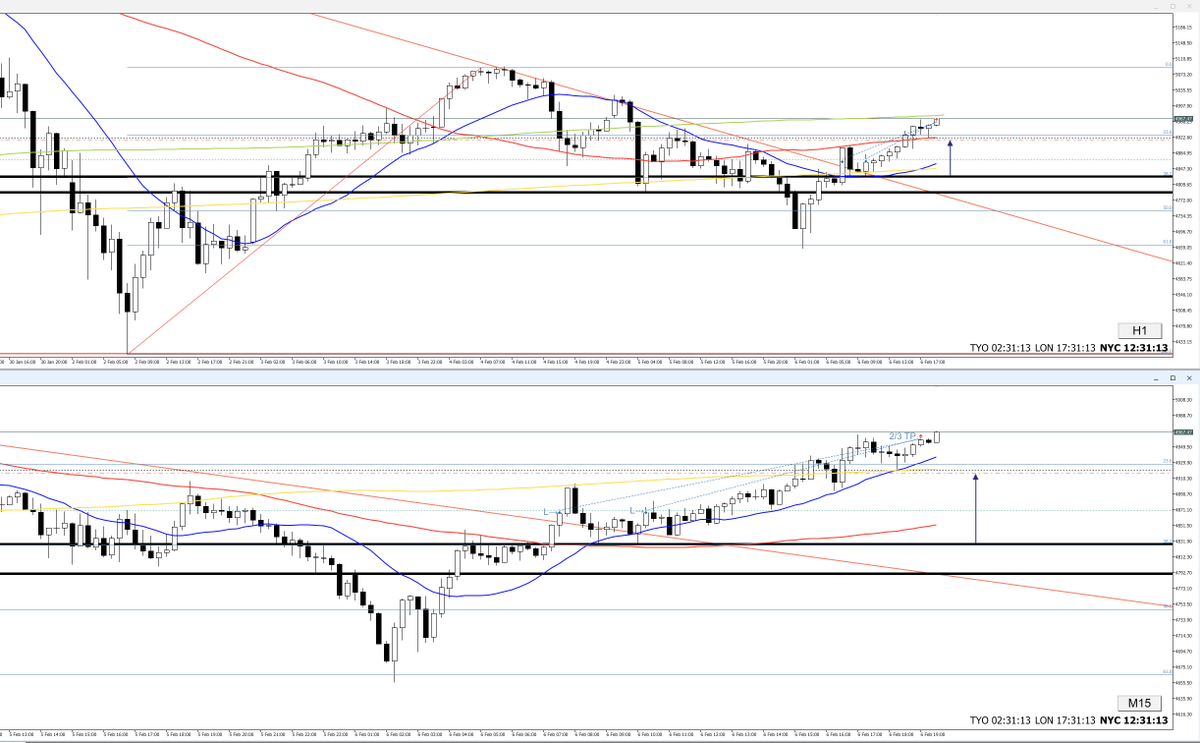Maximize the H1 chart window
Viewport: 1200px width, 743px height.
pos(1172,6)
